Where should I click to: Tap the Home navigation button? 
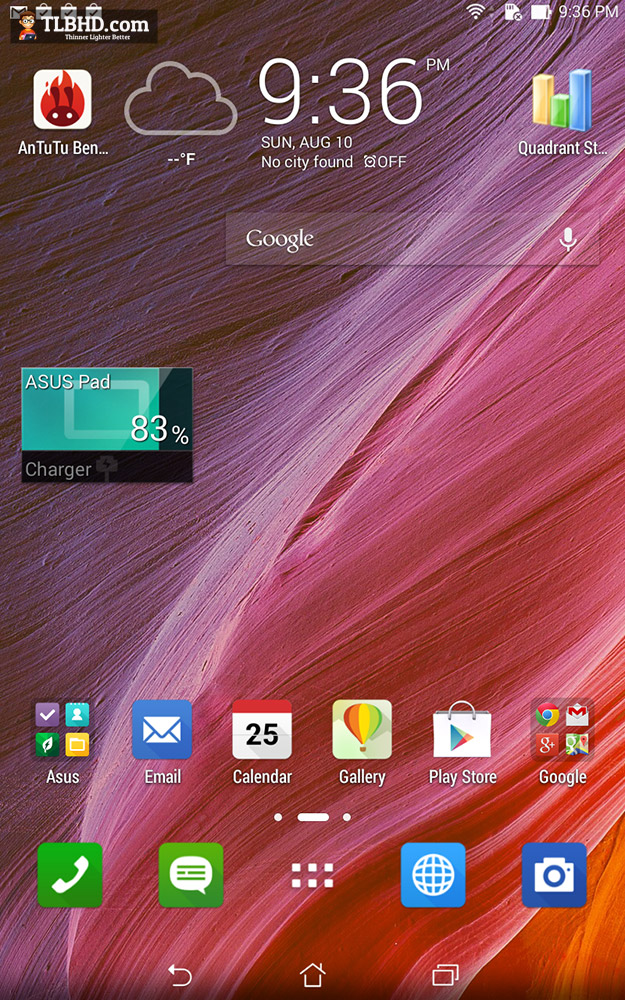coord(312,975)
